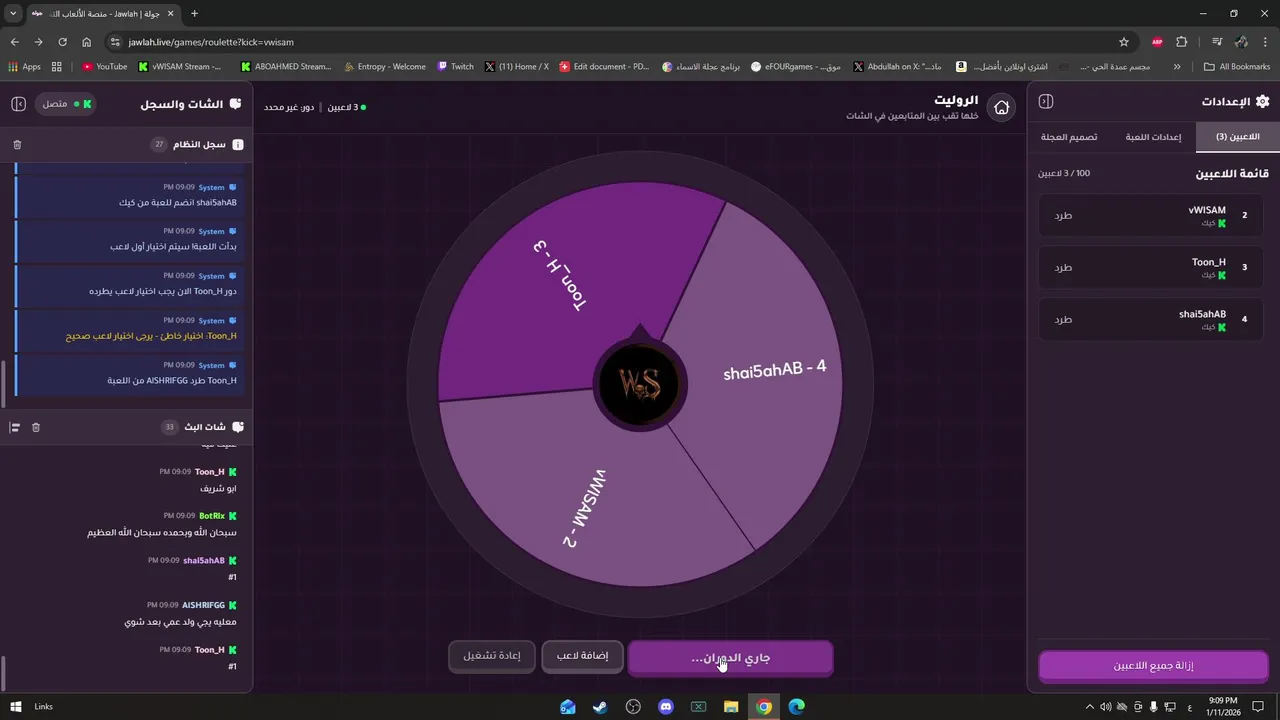
Task: Click the stream chat layout icon
Action: [15, 427]
